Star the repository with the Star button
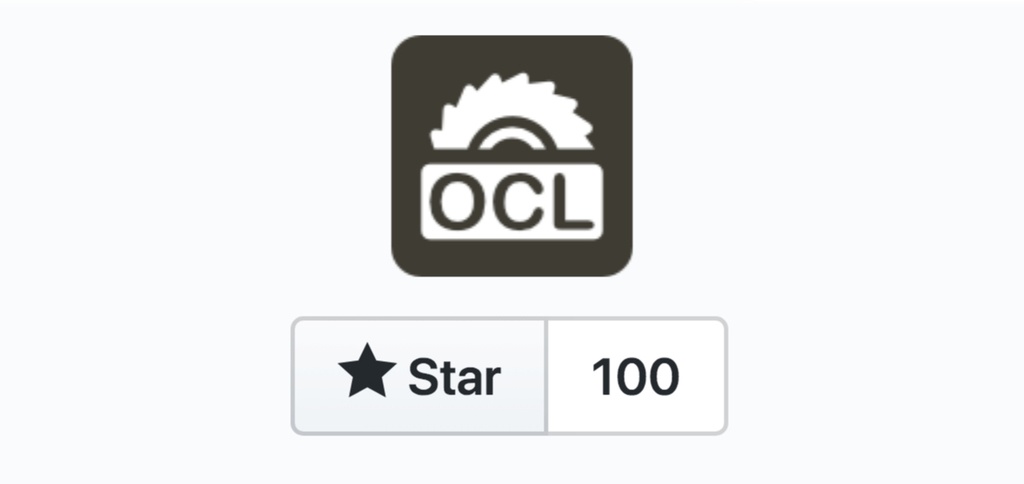Image resolution: width=1024 pixels, height=484 pixels. 419,376
